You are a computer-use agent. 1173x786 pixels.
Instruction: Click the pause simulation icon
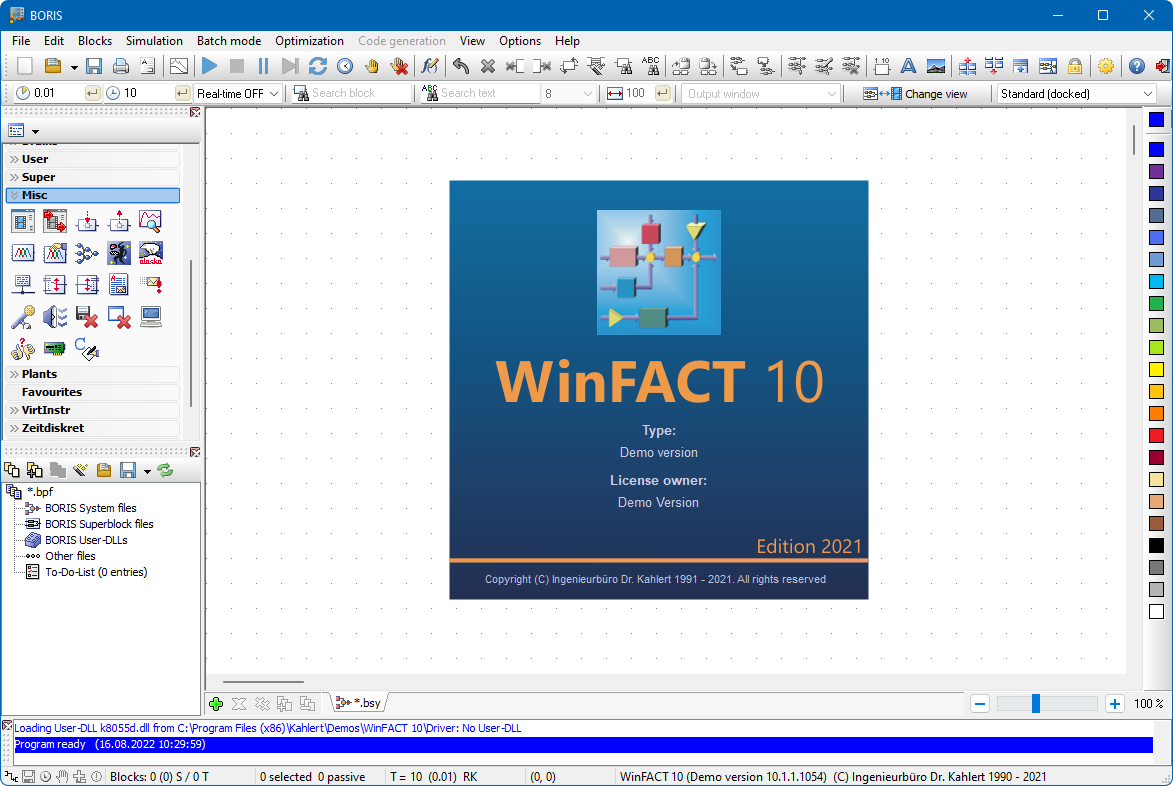click(x=263, y=67)
